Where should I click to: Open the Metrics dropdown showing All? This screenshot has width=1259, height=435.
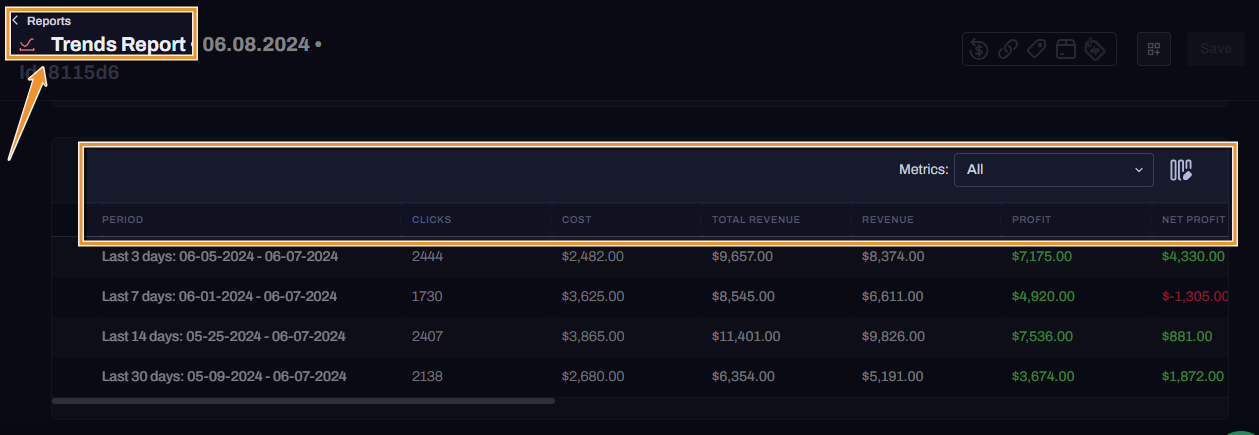(1053, 170)
